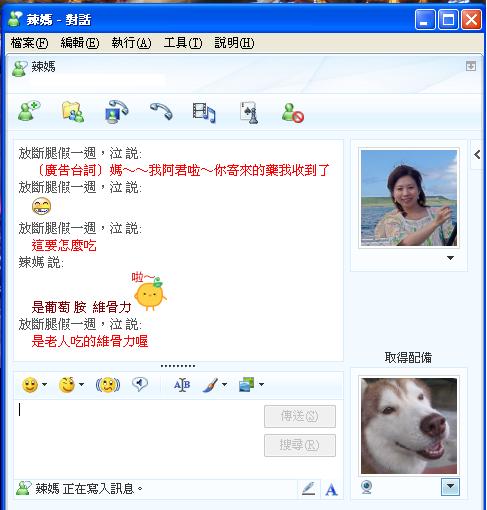
Task: Open the paintbrush color scheme icon
Action: point(211,385)
